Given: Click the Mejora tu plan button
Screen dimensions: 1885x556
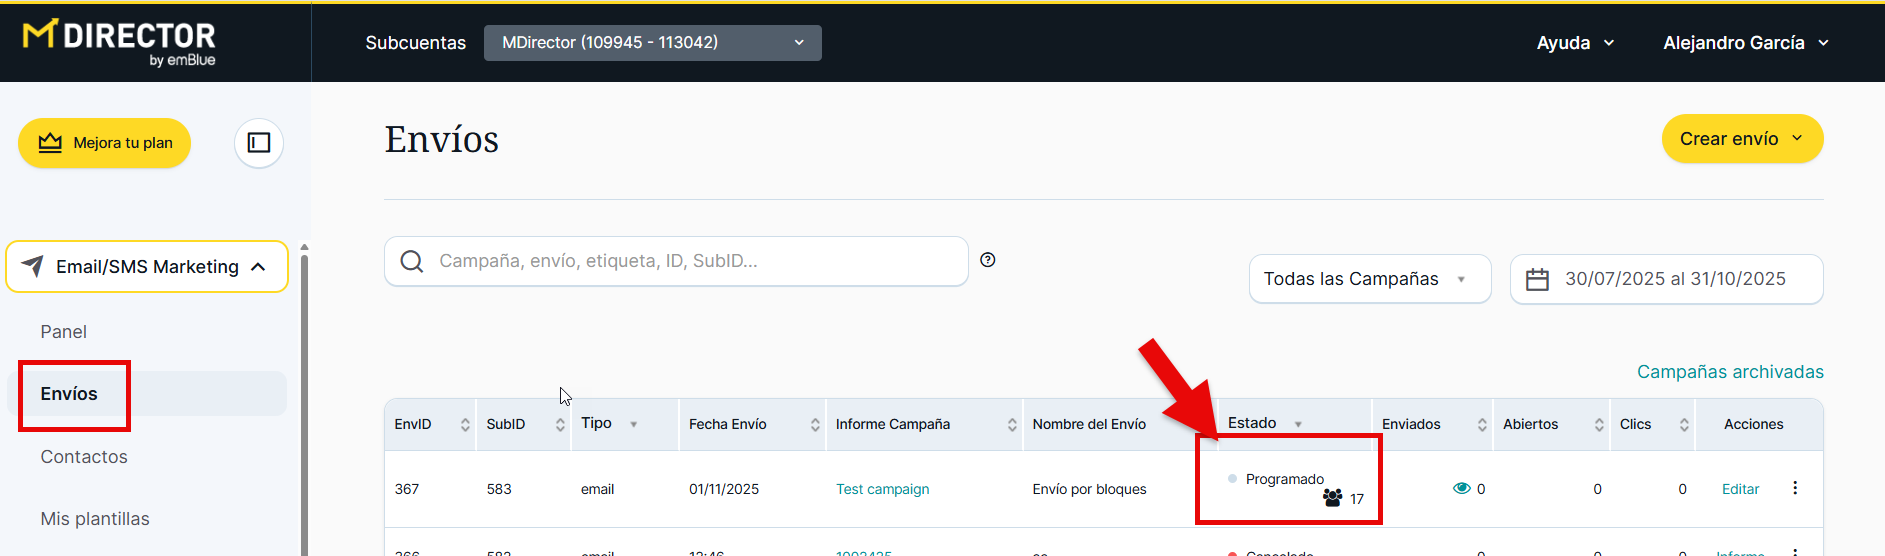Looking at the screenshot, I should tap(105, 143).
